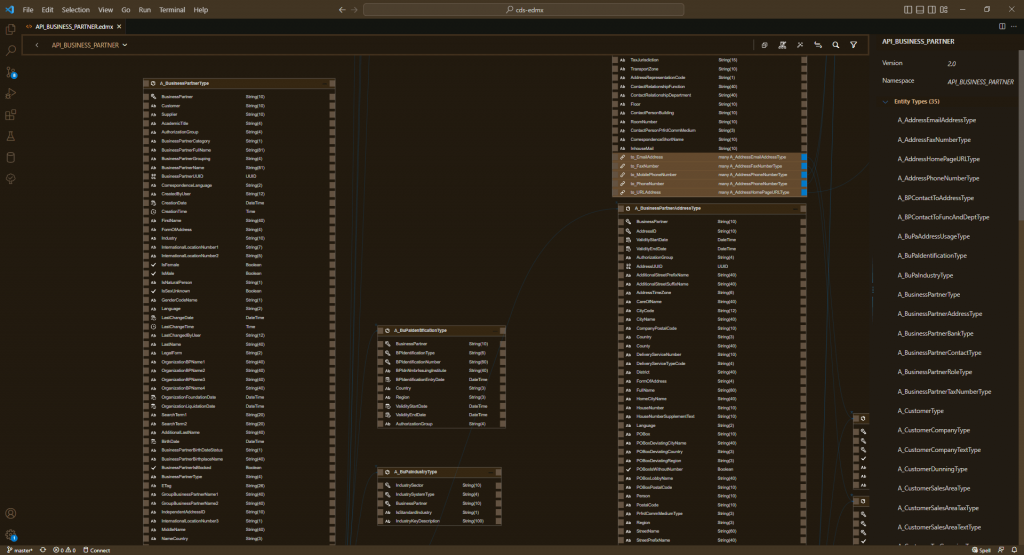This screenshot has height=555, width=1024.
Task: Toggle the primary side bar layout icon
Action: (908, 10)
